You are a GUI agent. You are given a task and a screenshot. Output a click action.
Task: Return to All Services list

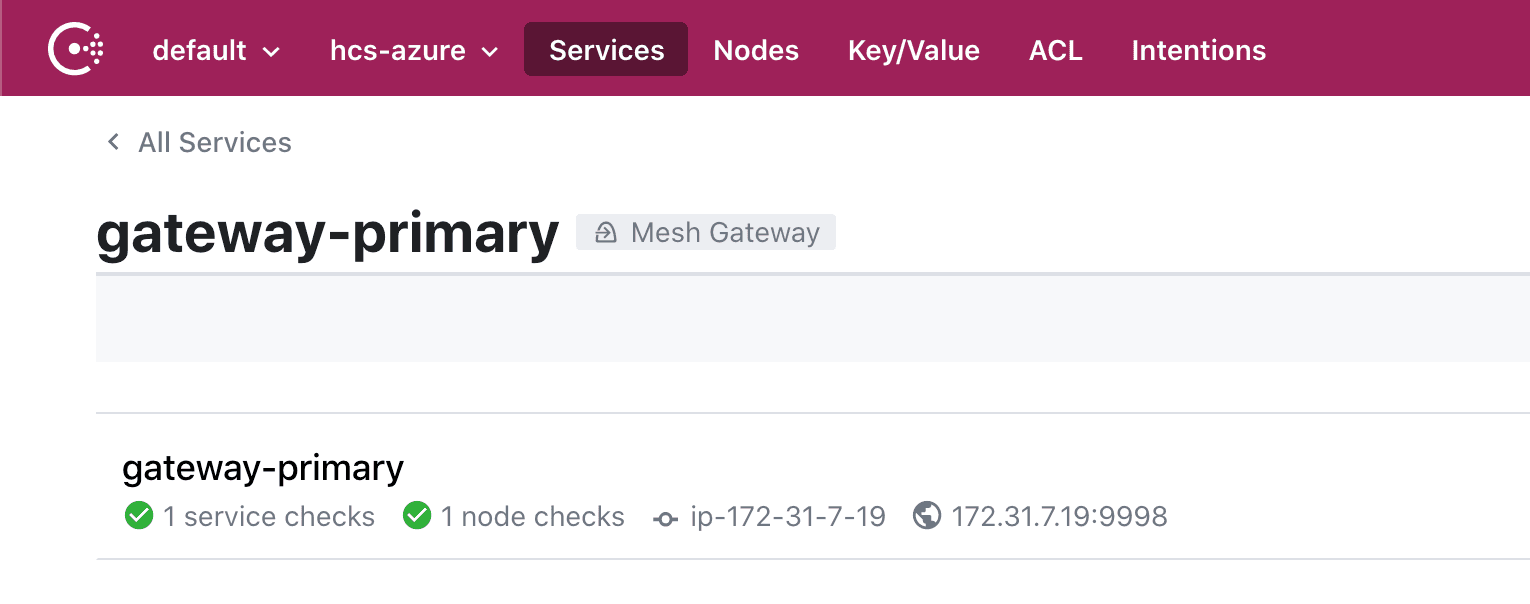[214, 142]
